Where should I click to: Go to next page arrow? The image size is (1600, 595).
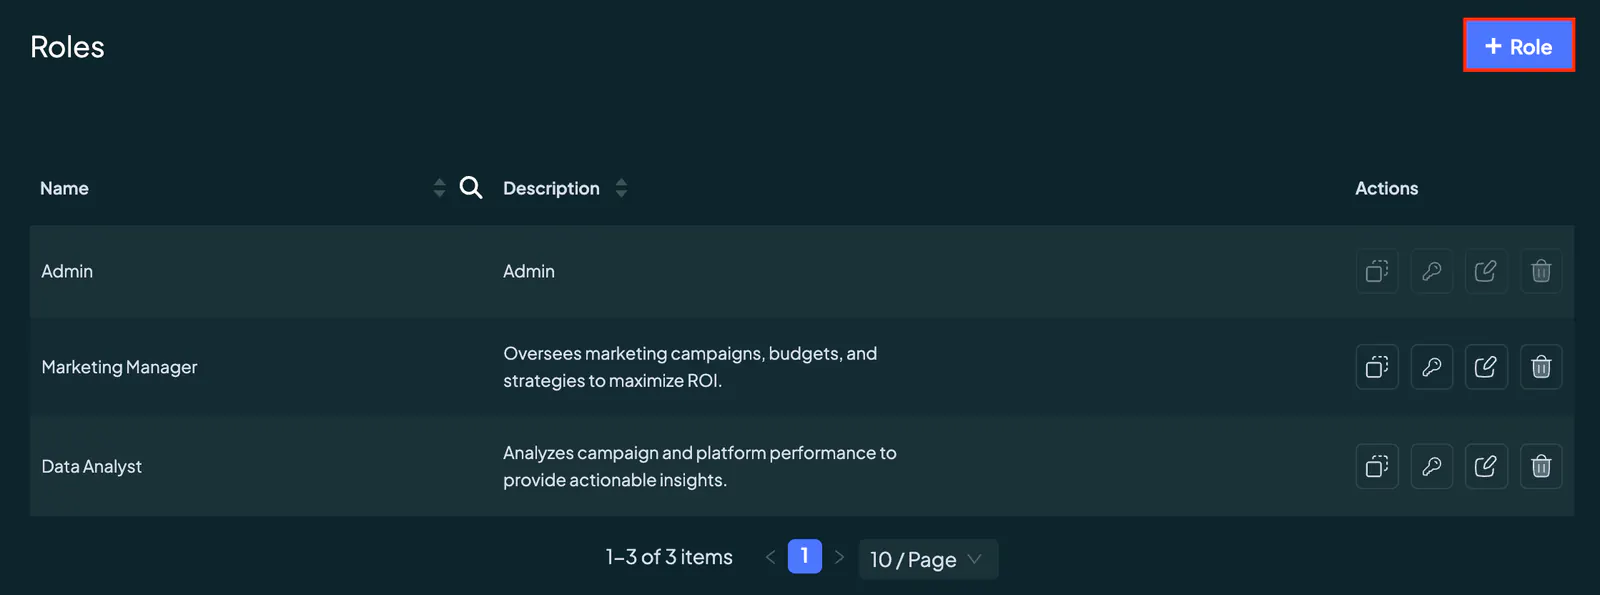(x=839, y=557)
